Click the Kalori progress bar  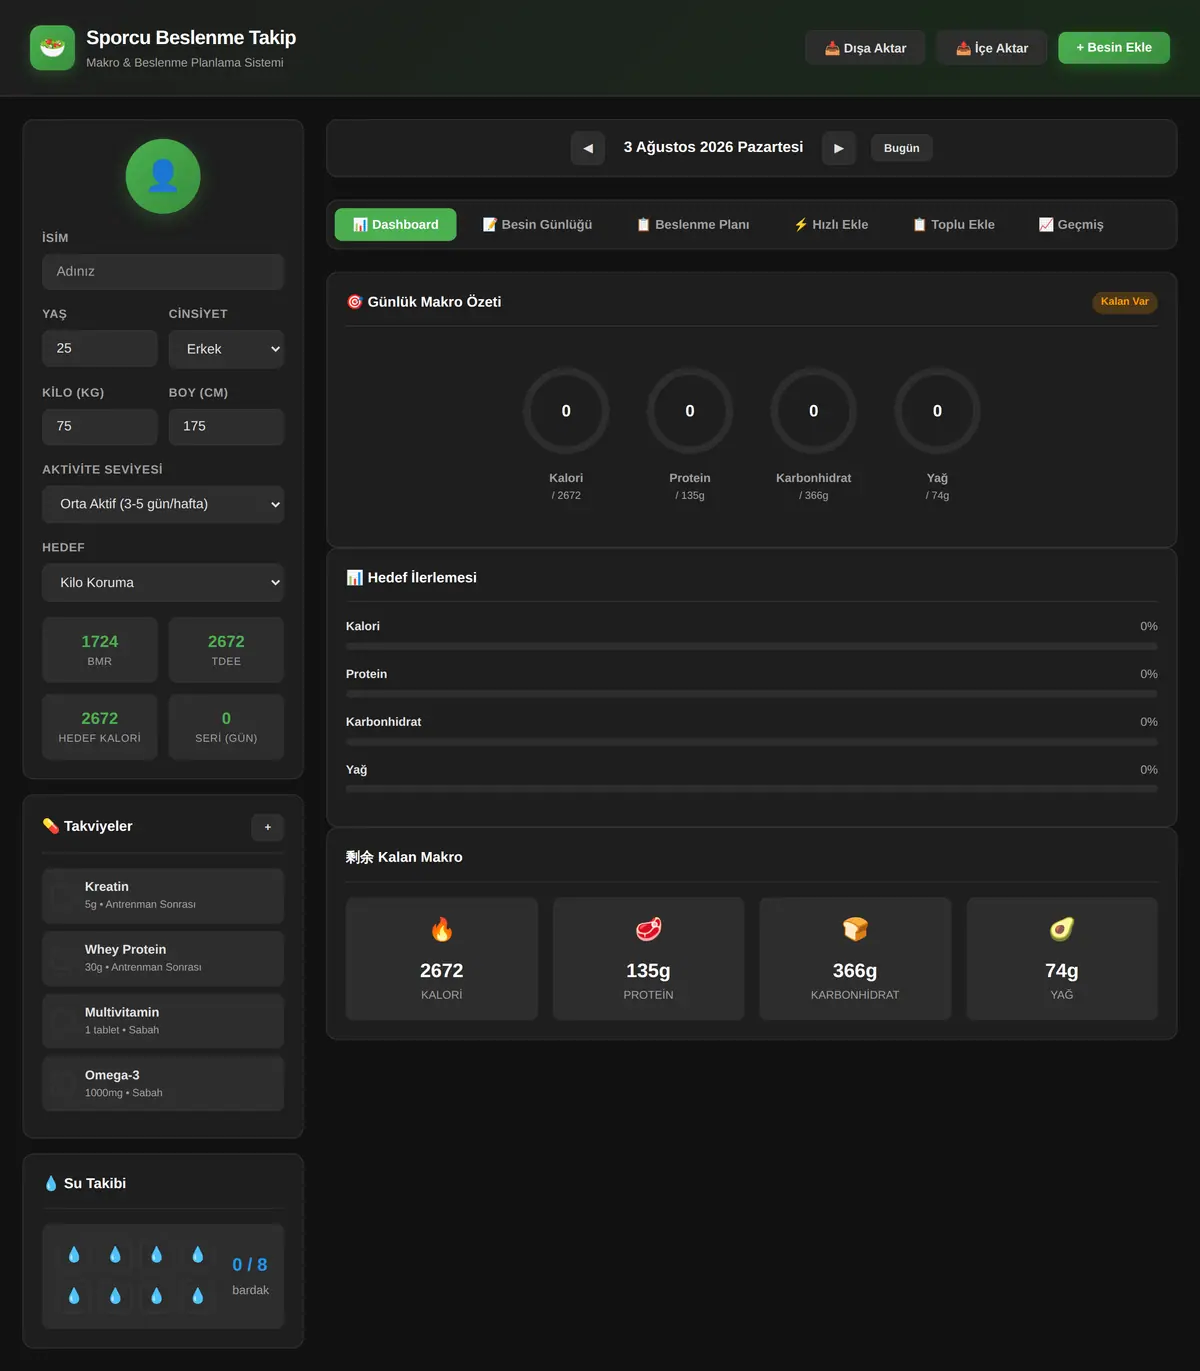(752, 646)
